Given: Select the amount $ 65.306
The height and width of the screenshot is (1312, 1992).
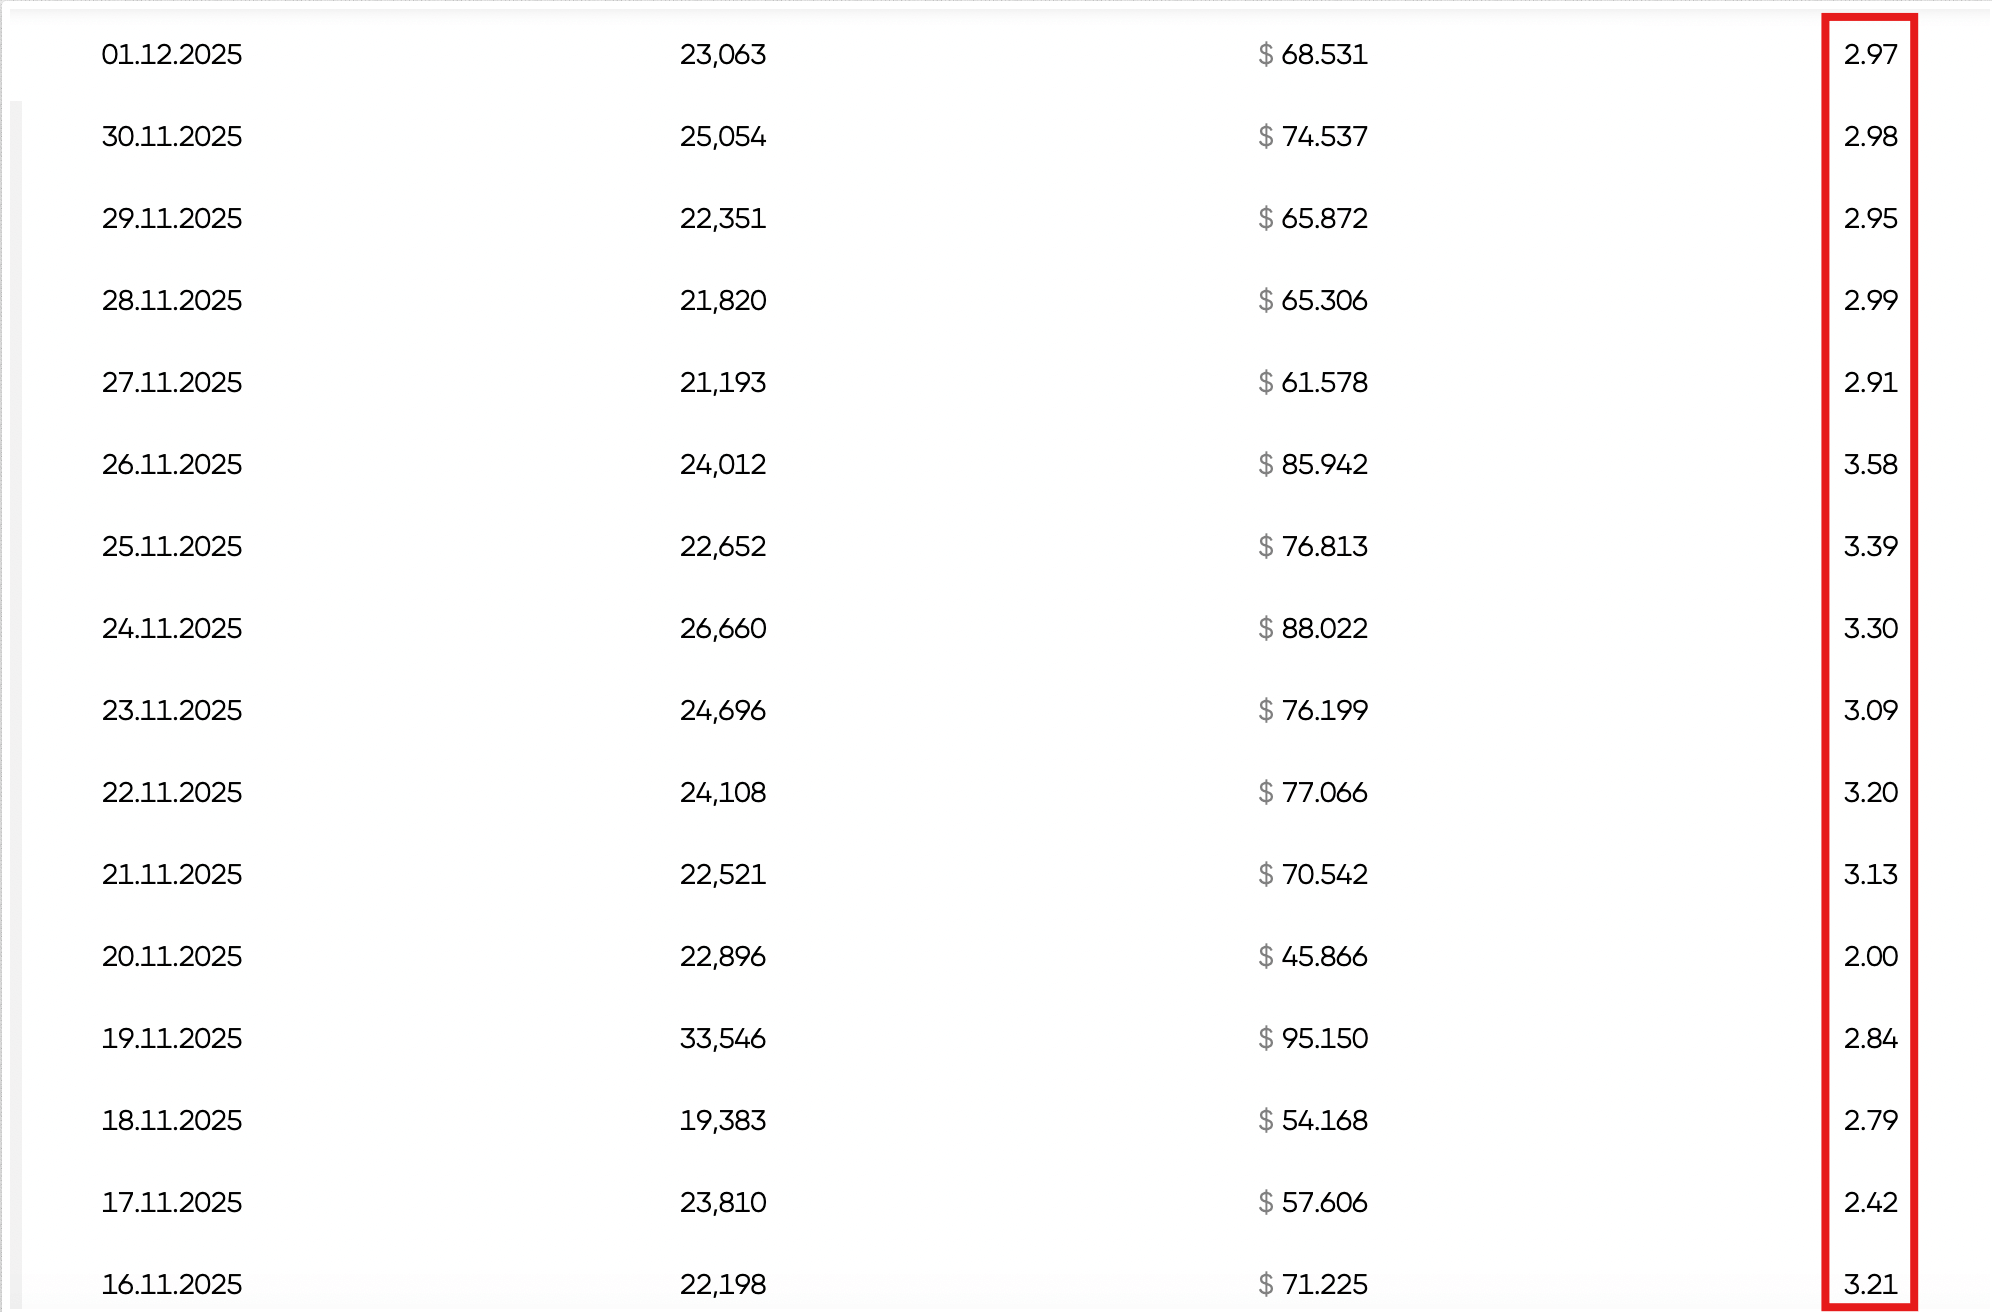Looking at the screenshot, I should [1313, 300].
